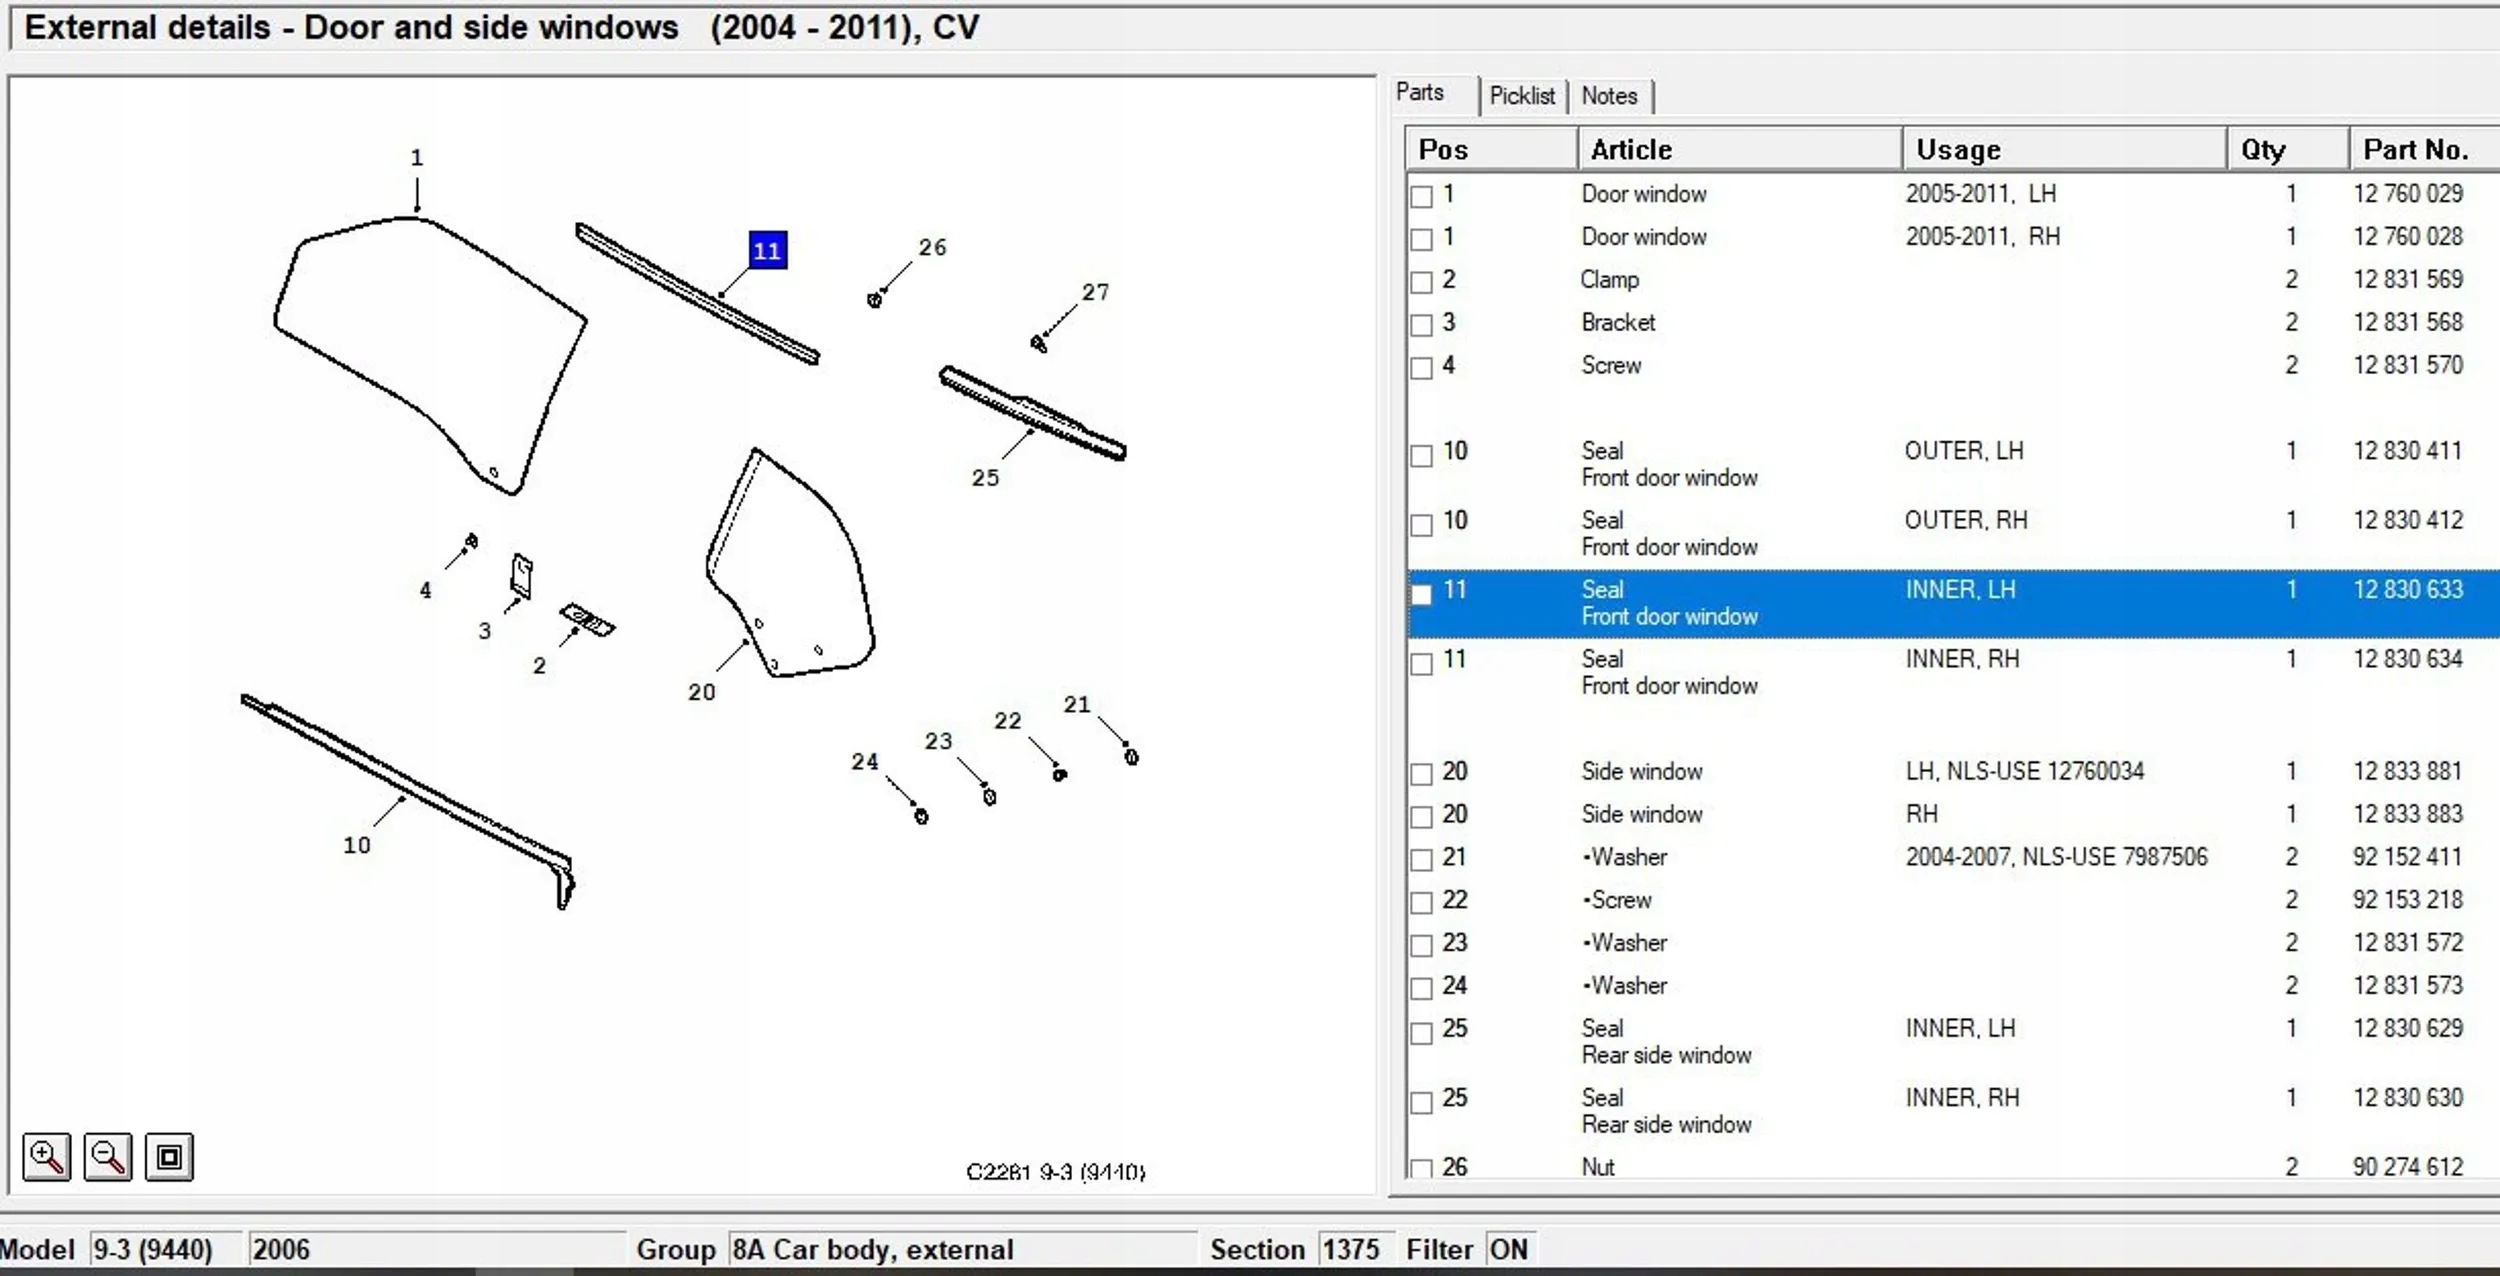Check the Bracket row checkbox
The image size is (2500, 1276).
pyautogui.click(x=1421, y=325)
